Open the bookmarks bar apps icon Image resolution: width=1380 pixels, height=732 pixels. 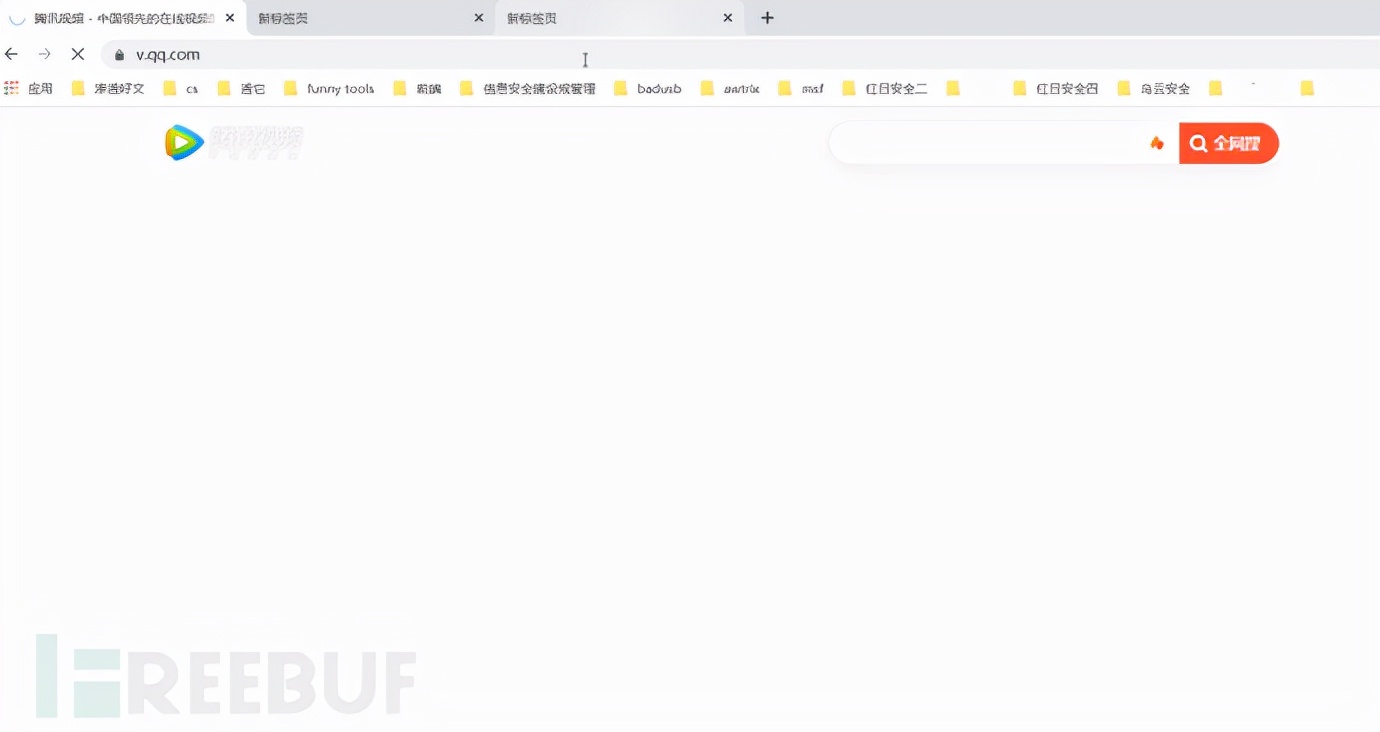pyautogui.click(x=11, y=88)
